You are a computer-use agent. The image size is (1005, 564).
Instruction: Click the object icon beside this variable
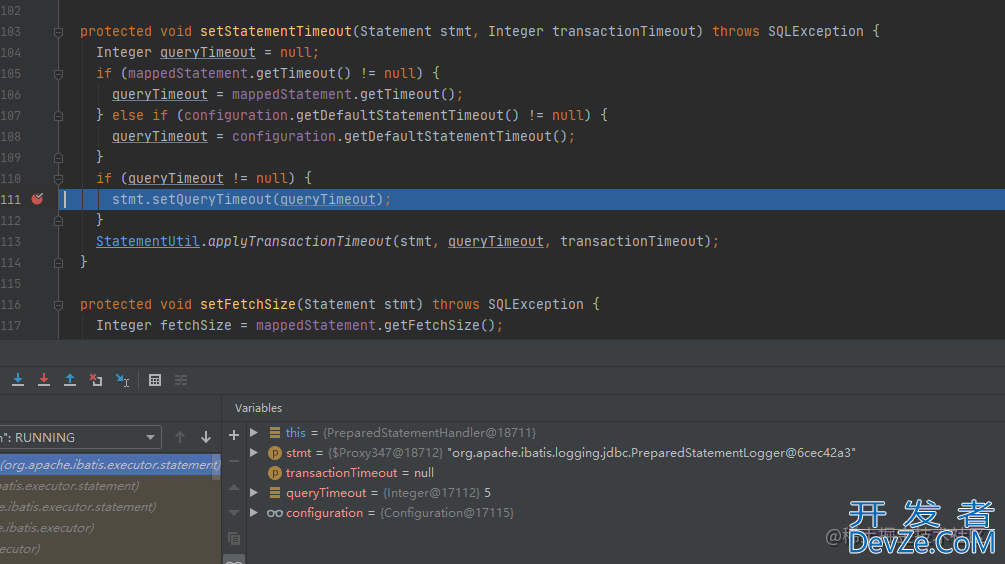pos(274,433)
